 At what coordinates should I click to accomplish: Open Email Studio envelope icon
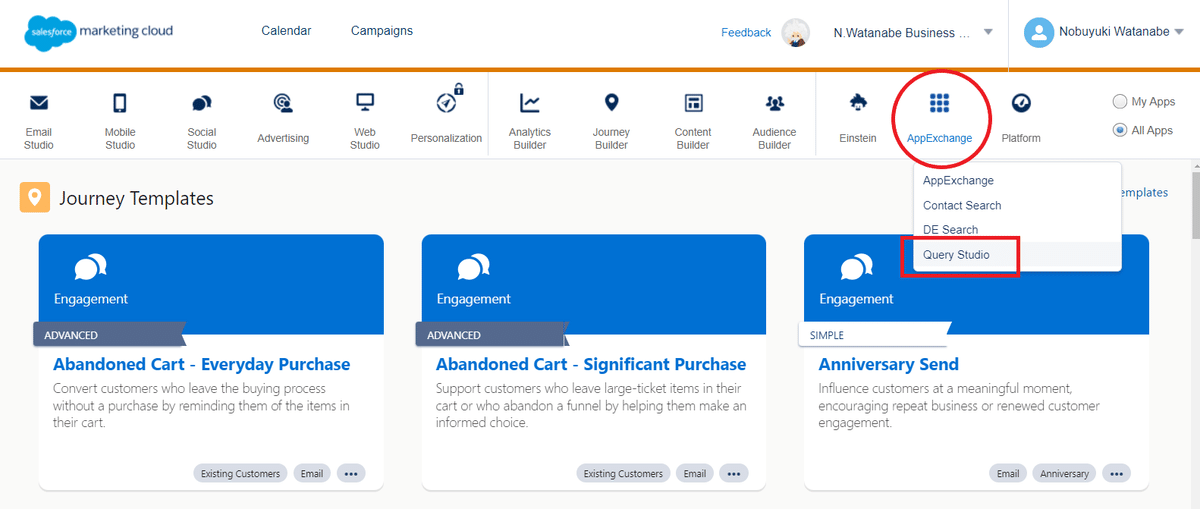[x=39, y=103]
